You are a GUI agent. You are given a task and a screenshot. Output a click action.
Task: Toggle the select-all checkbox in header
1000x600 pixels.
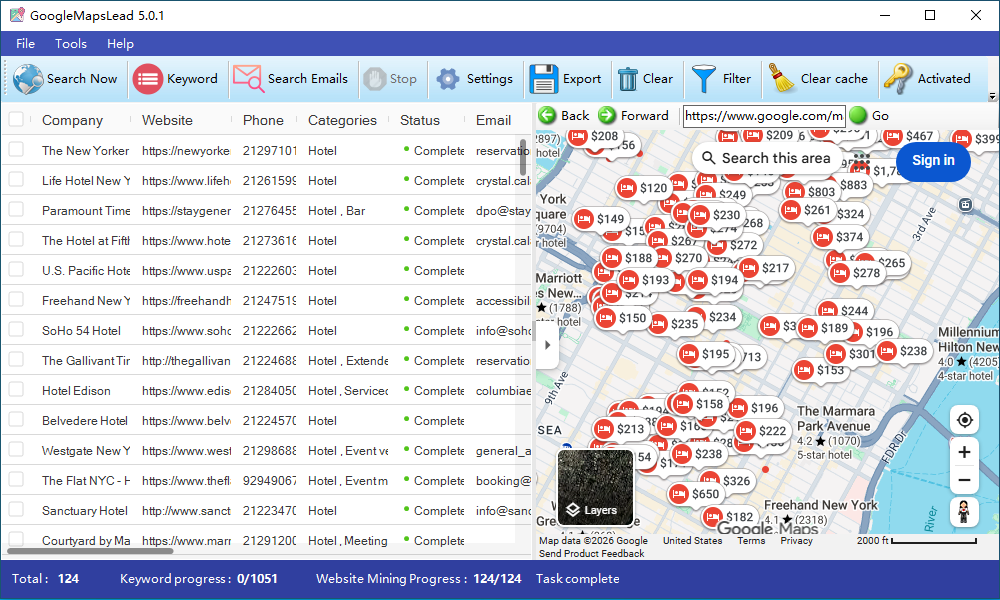point(16,120)
